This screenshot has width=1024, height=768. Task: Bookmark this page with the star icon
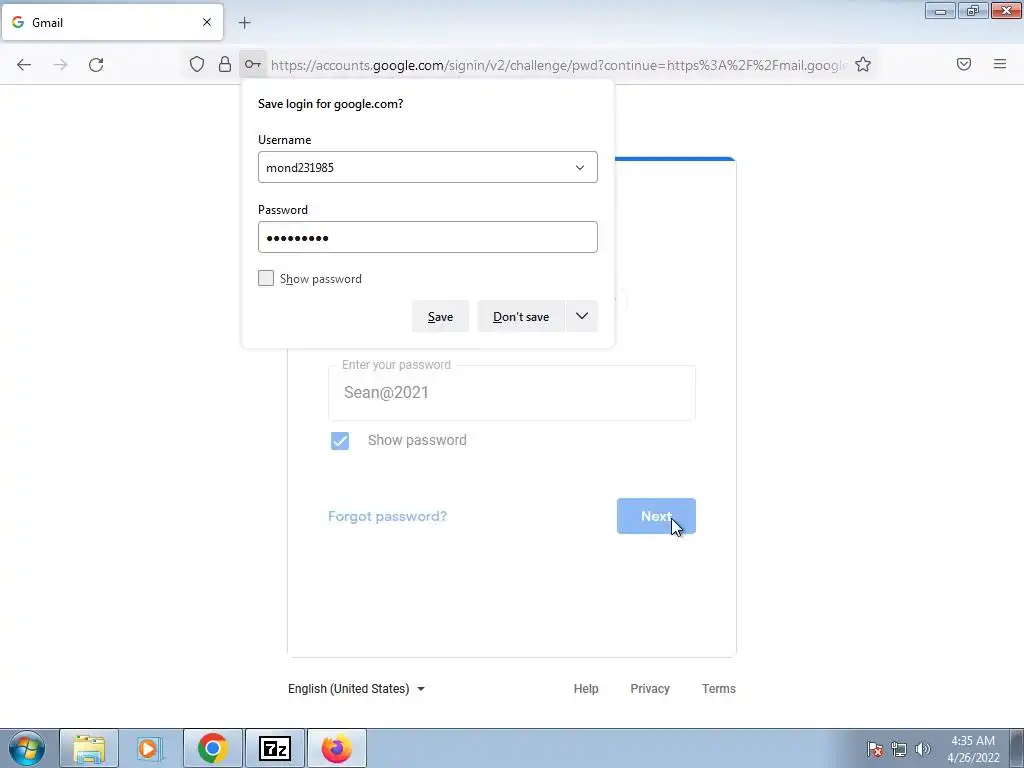(863, 64)
